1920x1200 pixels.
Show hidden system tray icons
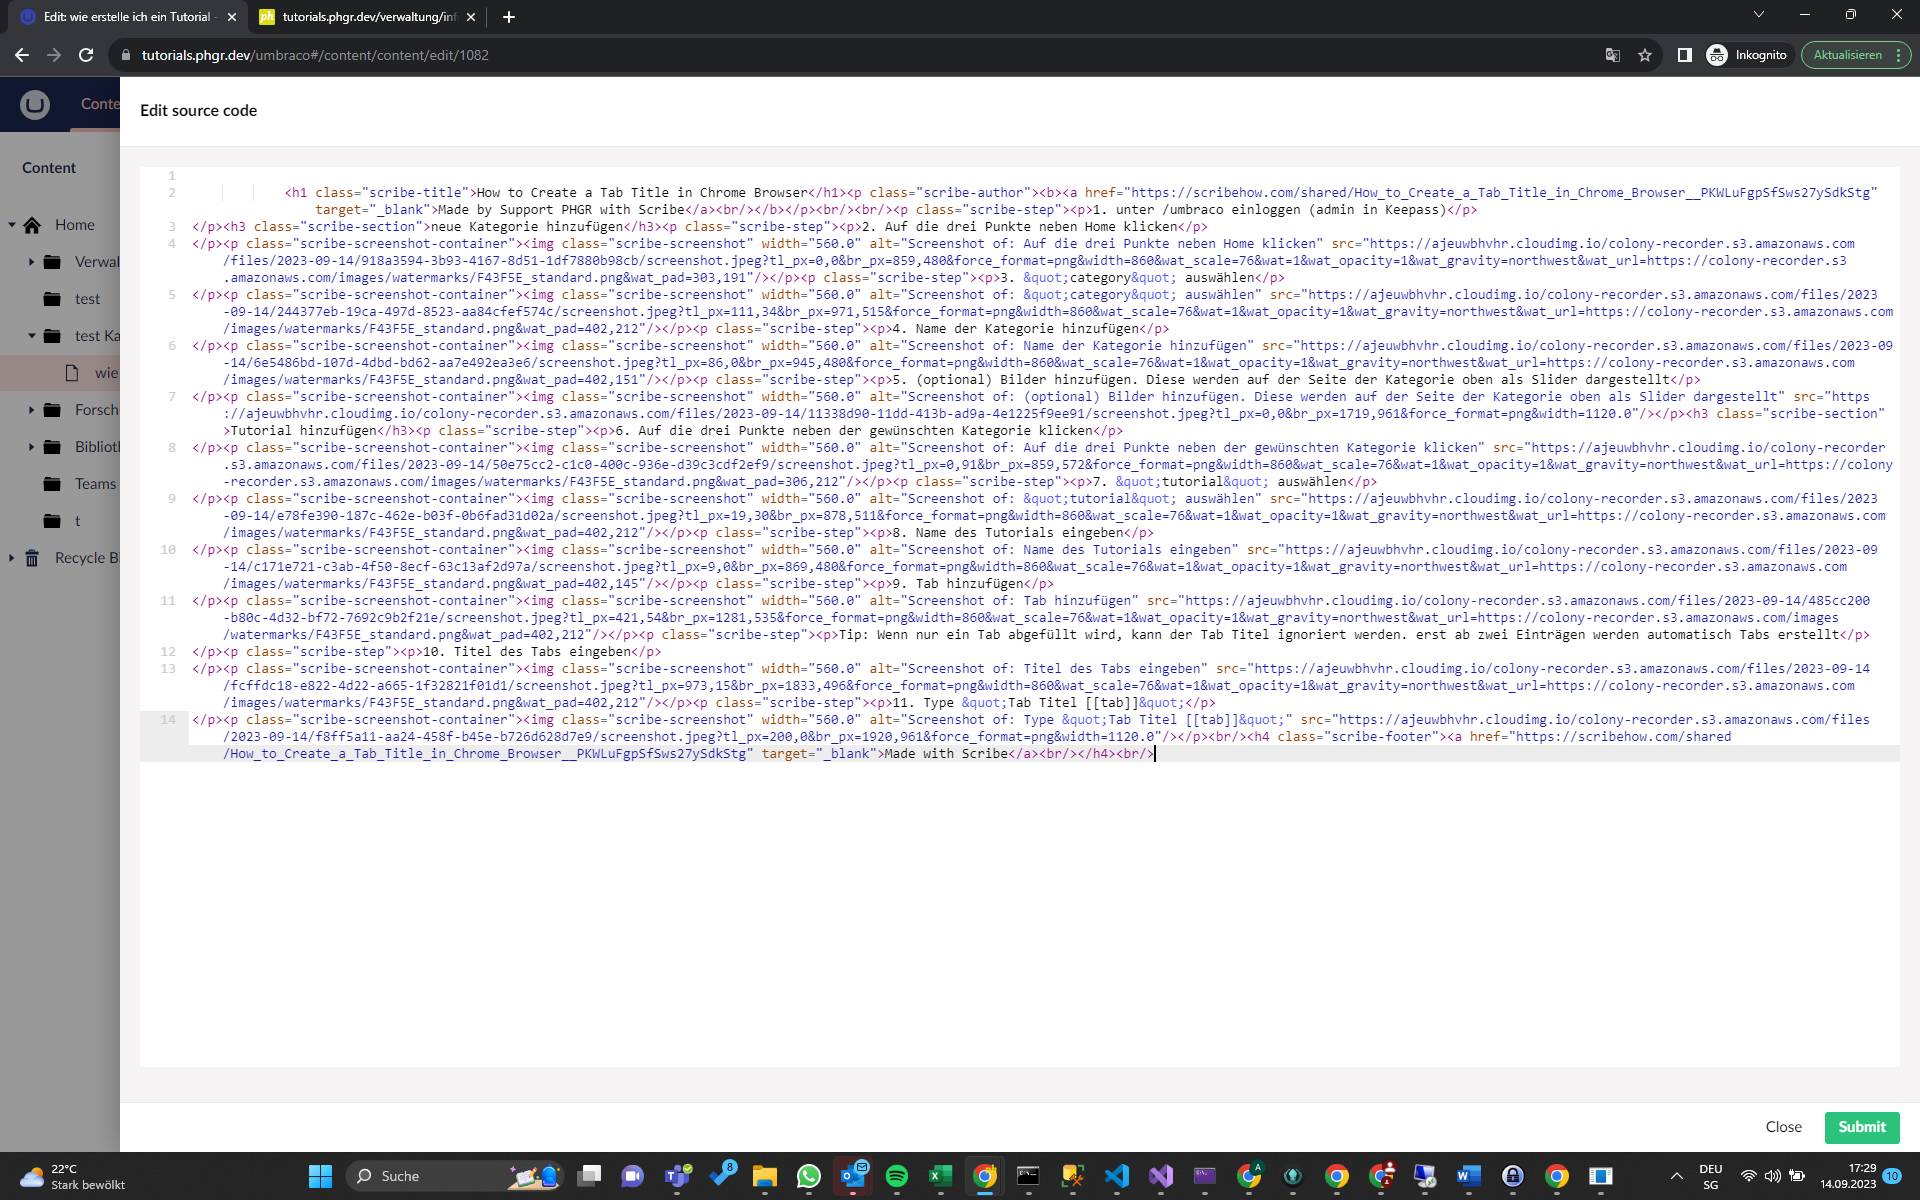1676,1176
